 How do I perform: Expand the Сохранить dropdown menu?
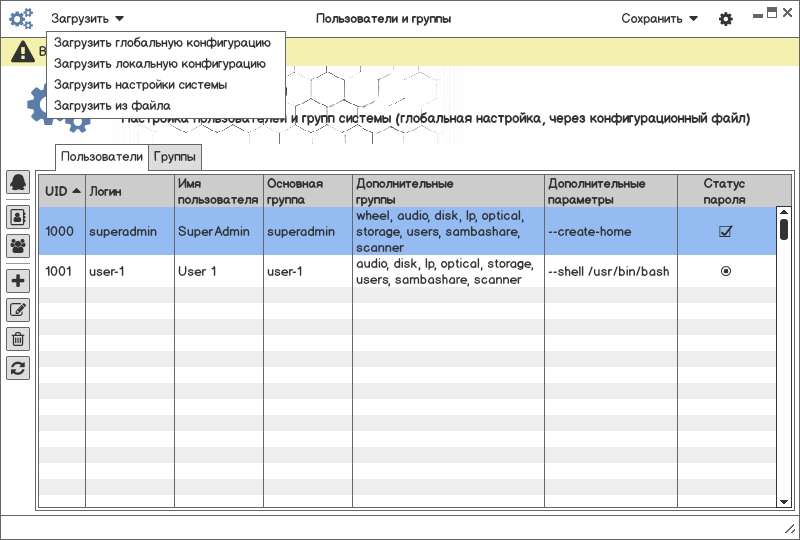coord(660,19)
